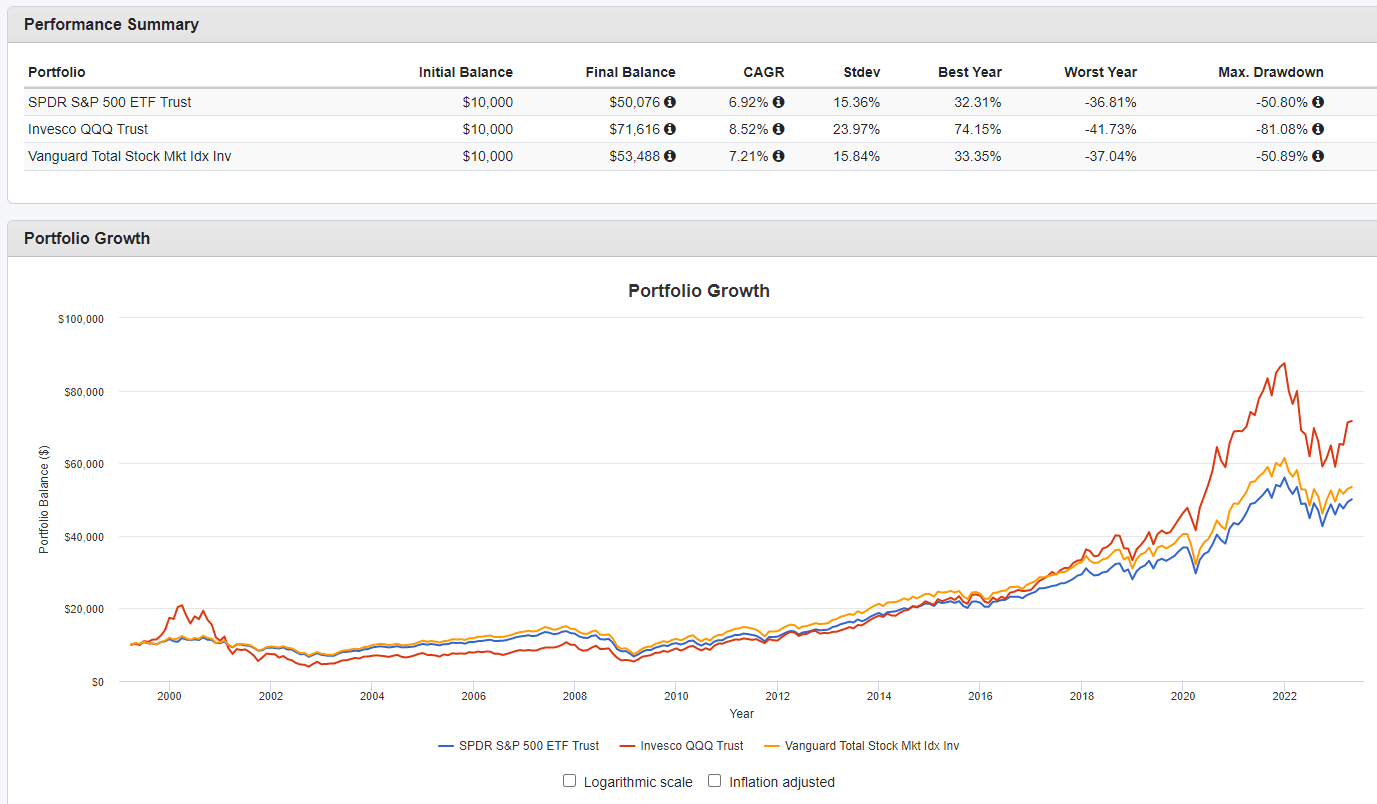The image size is (1377, 804).
Task: Click the red QQQ line peak near 2022
Action: [1284, 364]
